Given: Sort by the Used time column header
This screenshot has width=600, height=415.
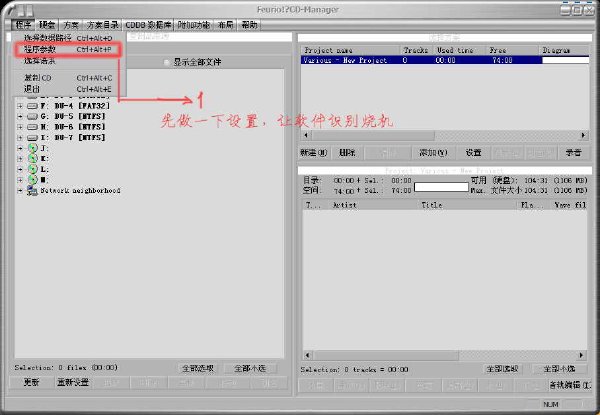Looking at the screenshot, I should point(460,50).
